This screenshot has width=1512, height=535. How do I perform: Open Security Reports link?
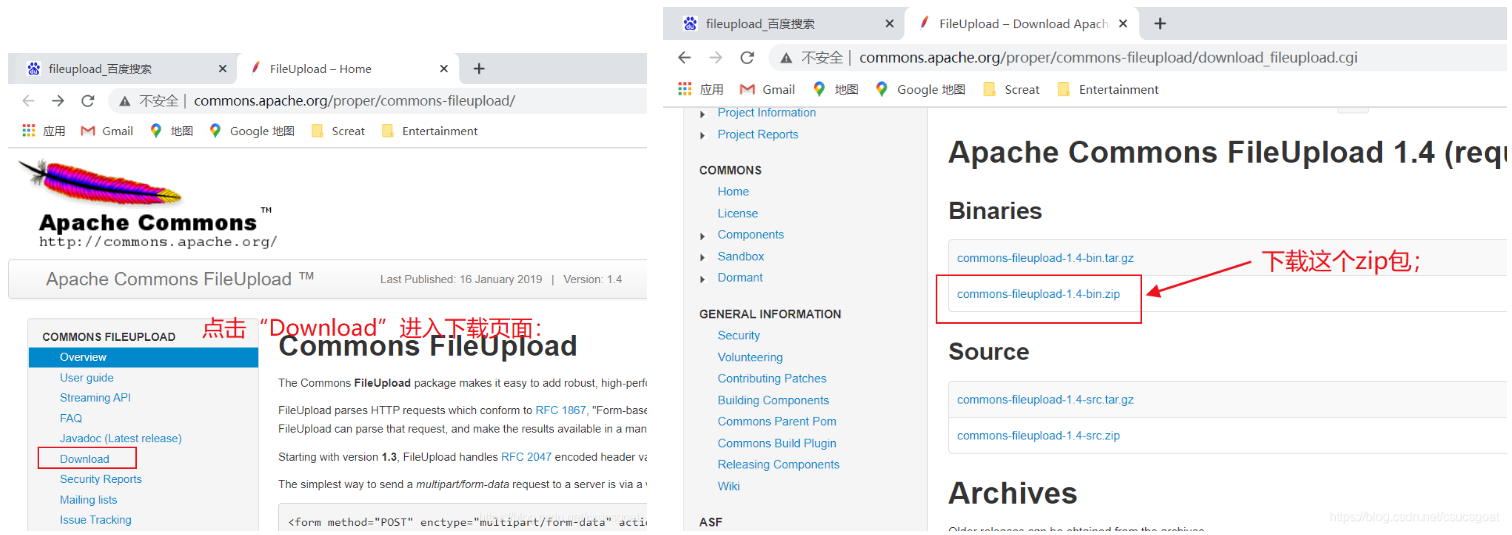(101, 479)
